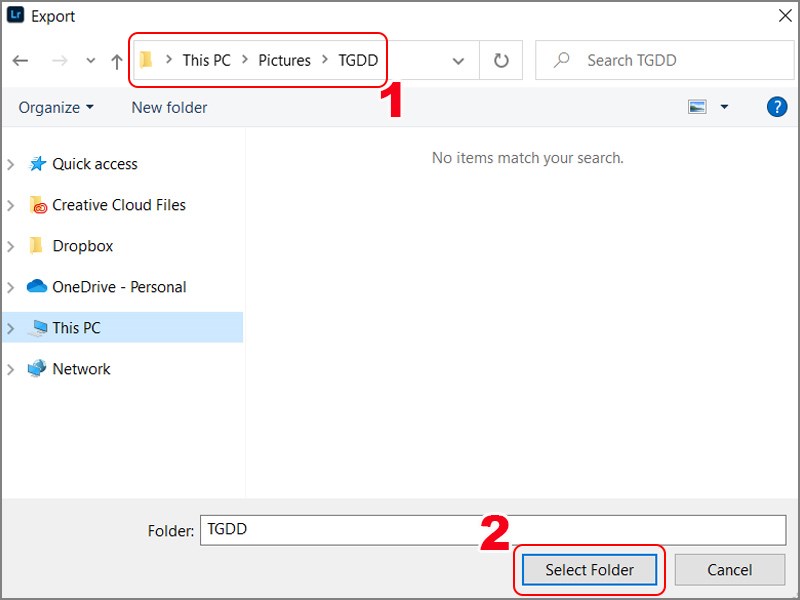
Task: Cancel the Export dialog
Action: 730,569
